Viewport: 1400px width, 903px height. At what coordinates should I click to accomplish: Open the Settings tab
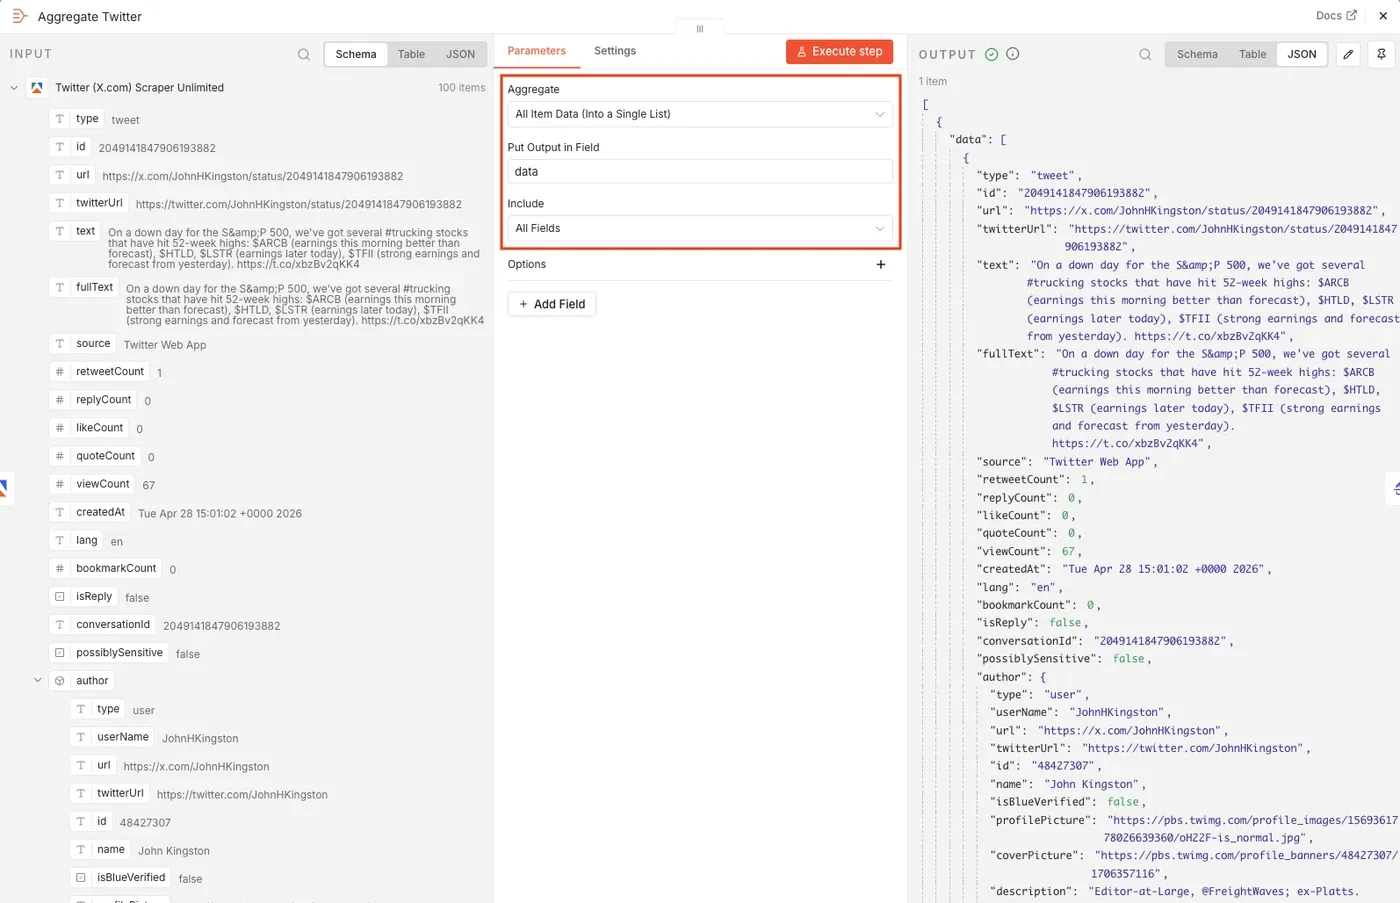tap(615, 51)
